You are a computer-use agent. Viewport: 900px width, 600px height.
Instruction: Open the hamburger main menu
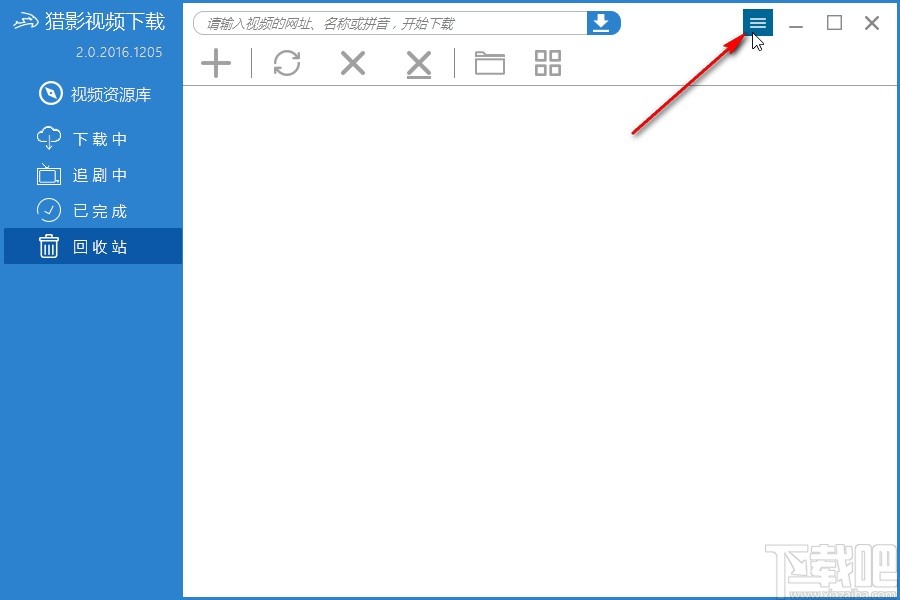(758, 22)
